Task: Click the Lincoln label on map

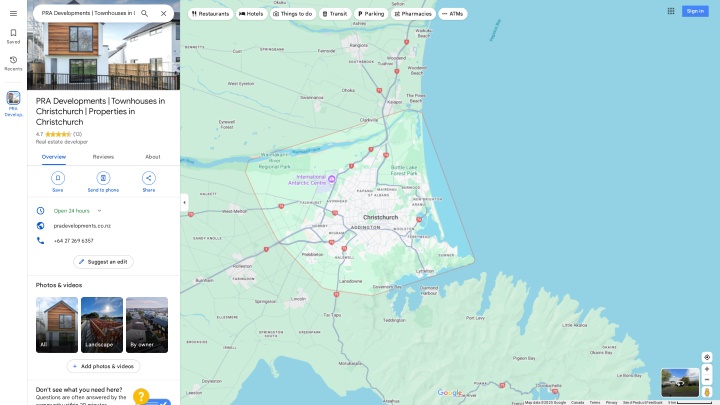Action: [x=298, y=299]
